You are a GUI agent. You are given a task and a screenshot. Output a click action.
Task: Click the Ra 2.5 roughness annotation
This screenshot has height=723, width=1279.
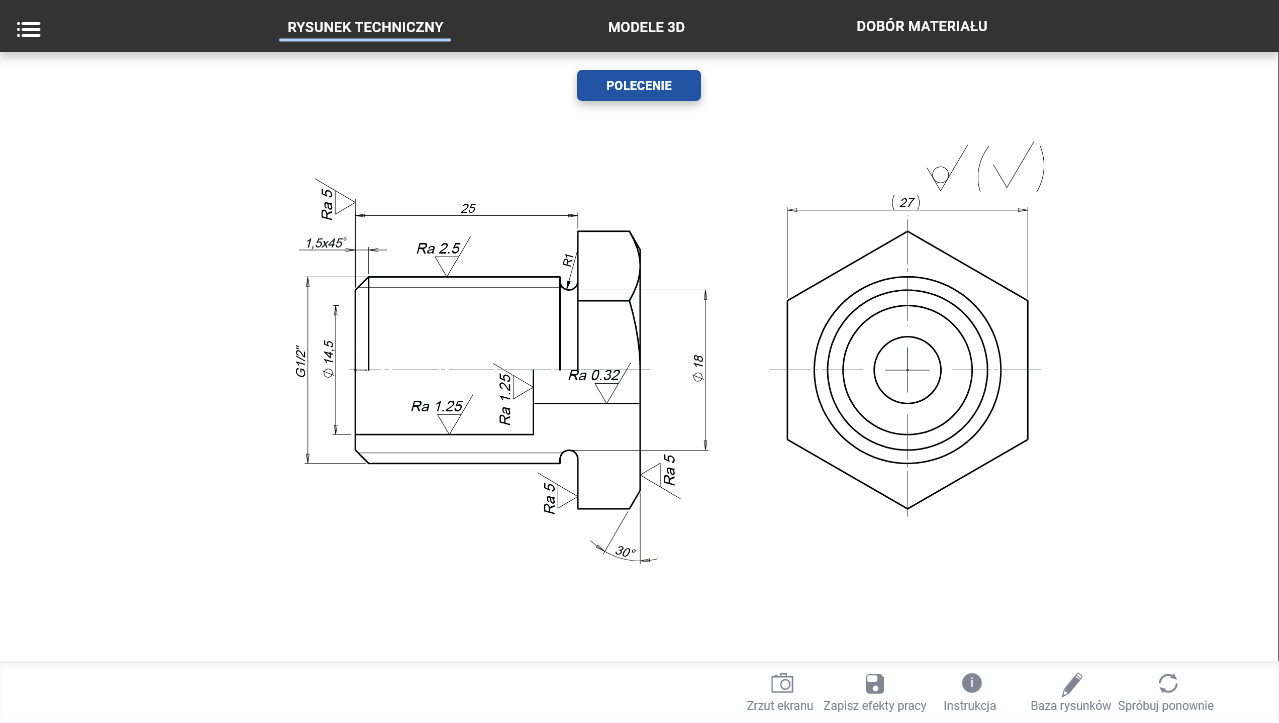coord(438,249)
